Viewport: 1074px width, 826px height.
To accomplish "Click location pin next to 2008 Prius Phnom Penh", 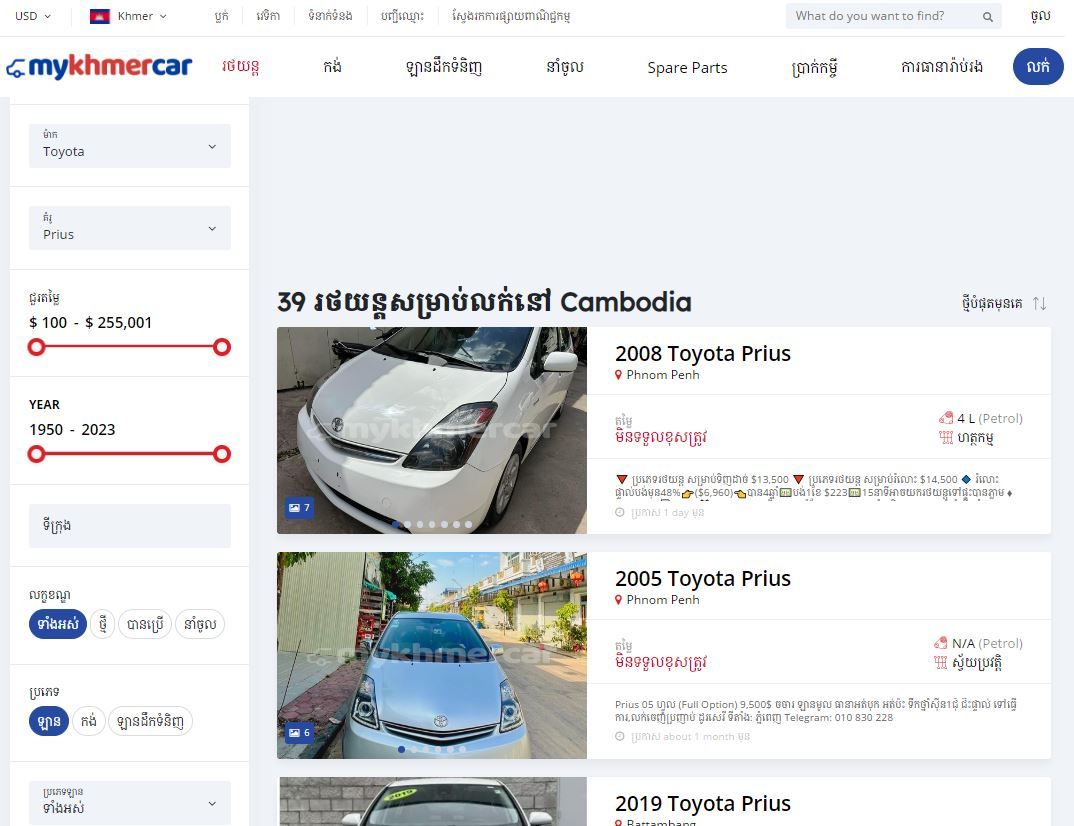I will point(619,375).
